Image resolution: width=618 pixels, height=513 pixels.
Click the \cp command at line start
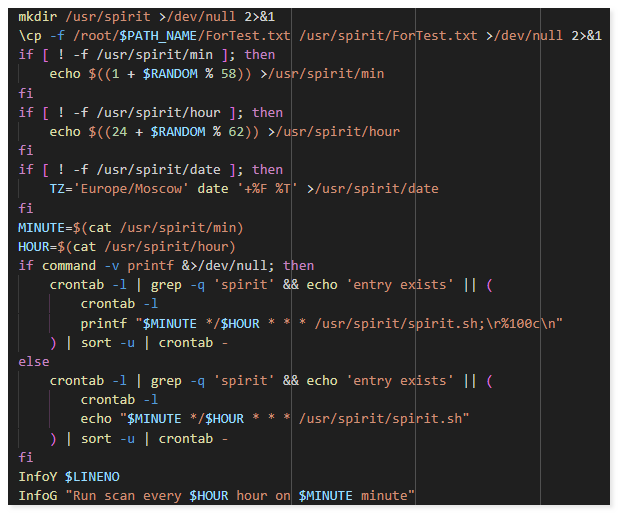pos(30,35)
